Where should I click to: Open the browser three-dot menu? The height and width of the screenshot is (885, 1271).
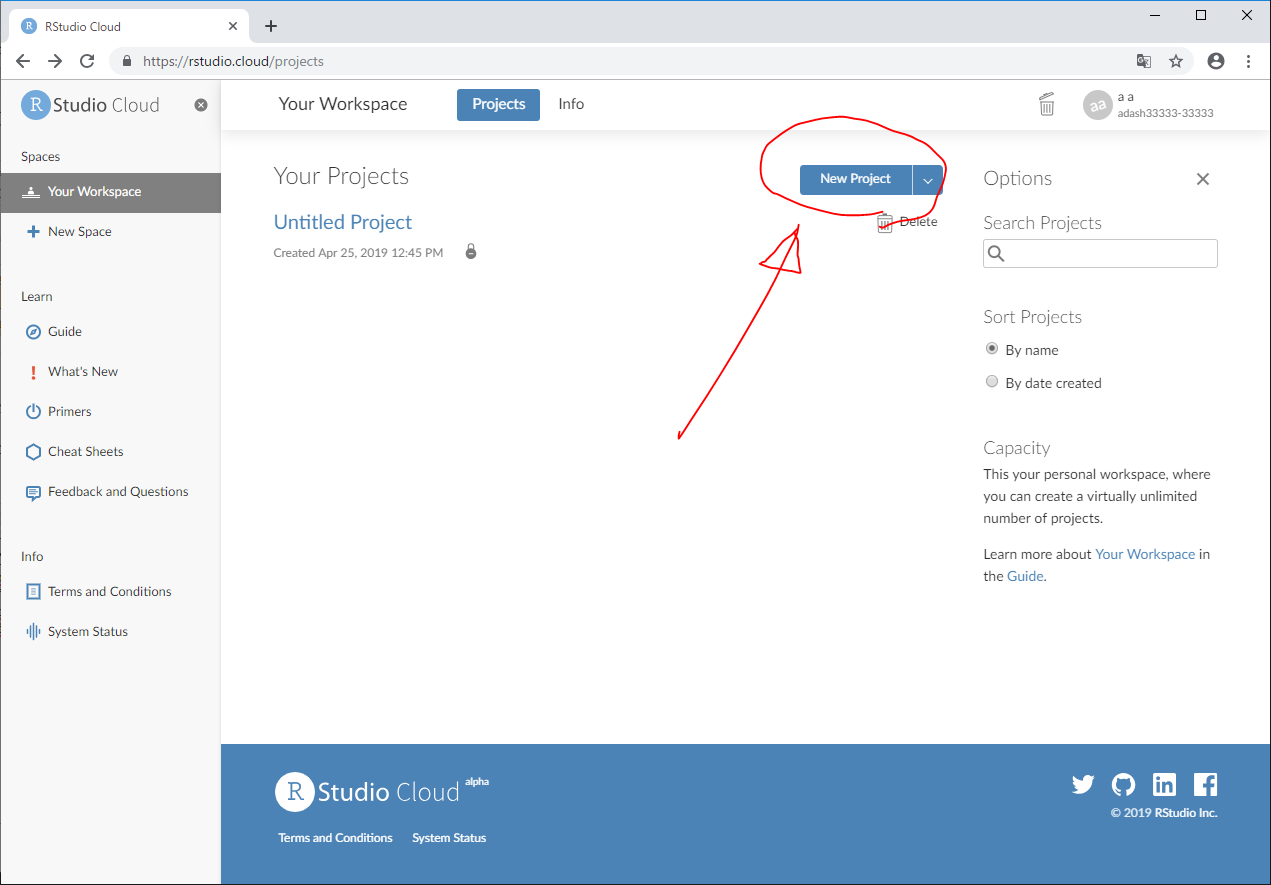1248,61
